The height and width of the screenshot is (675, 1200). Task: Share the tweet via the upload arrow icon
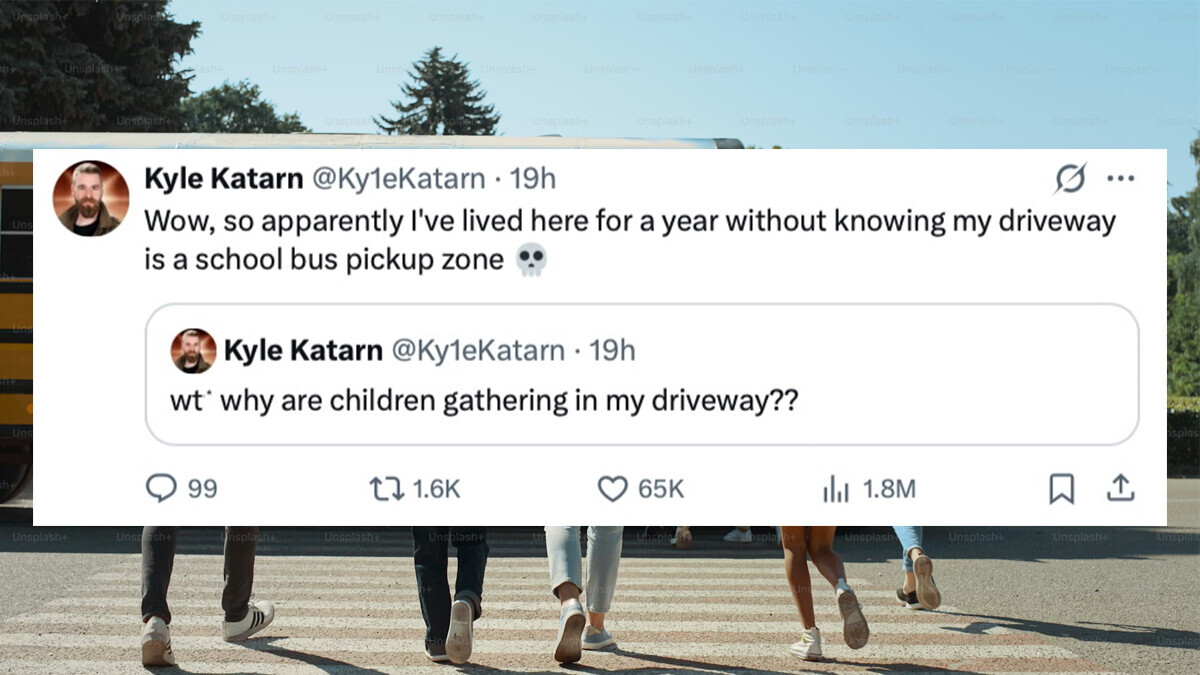(x=1120, y=488)
